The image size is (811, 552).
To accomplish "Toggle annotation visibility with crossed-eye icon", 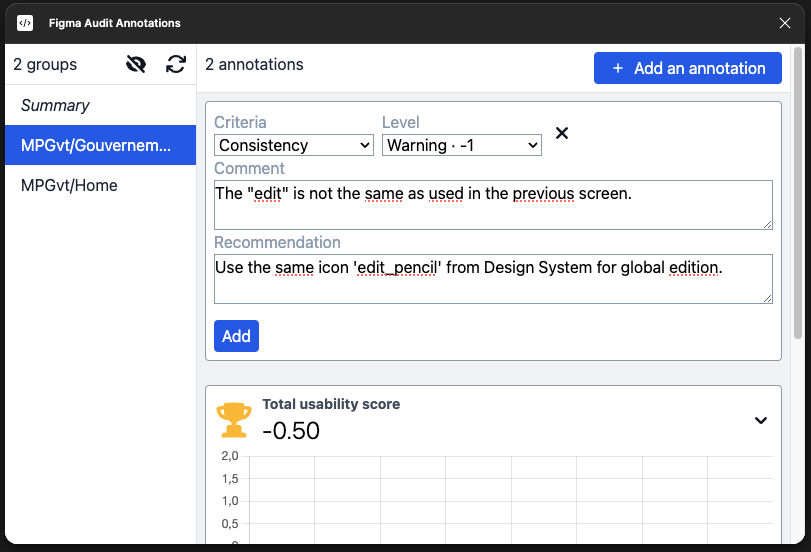I will tap(136, 64).
